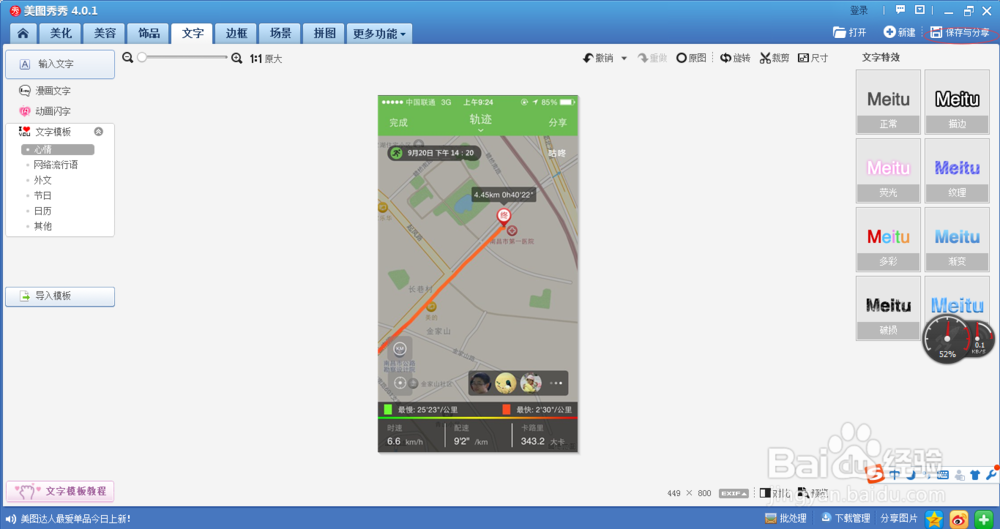Select the 文字 tab
The width and height of the screenshot is (1000, 529).
[x=192, y=34]
